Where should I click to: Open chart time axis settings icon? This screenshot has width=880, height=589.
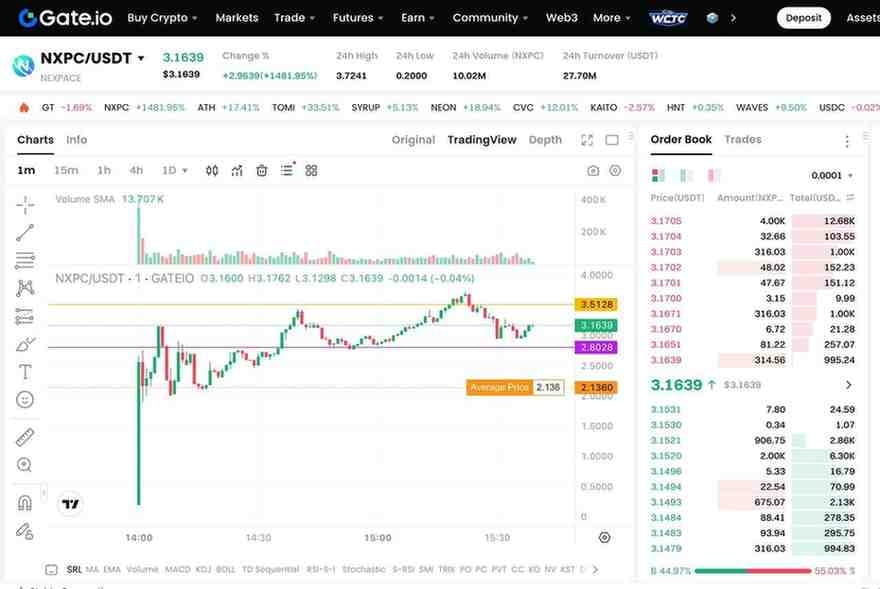tap(604, 537)
